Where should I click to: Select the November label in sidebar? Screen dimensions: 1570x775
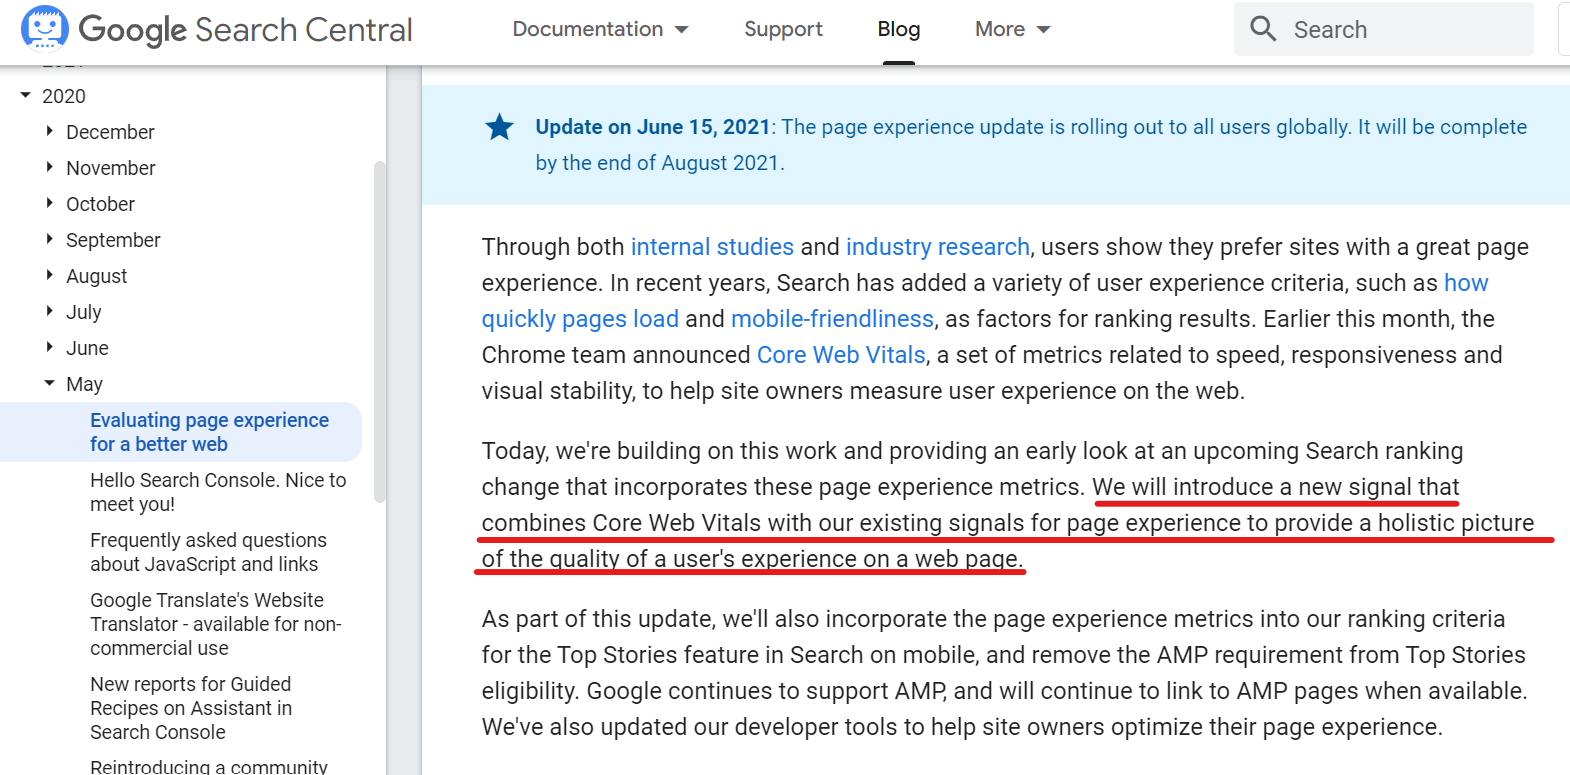[x=111, y=168]
